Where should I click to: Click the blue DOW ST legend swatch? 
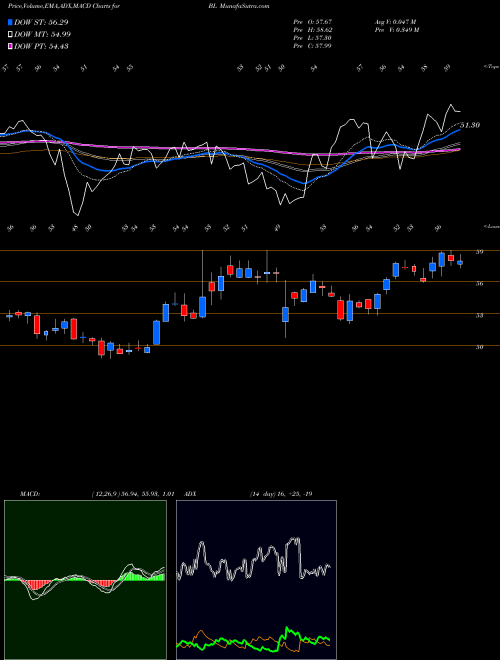point(10,22)
